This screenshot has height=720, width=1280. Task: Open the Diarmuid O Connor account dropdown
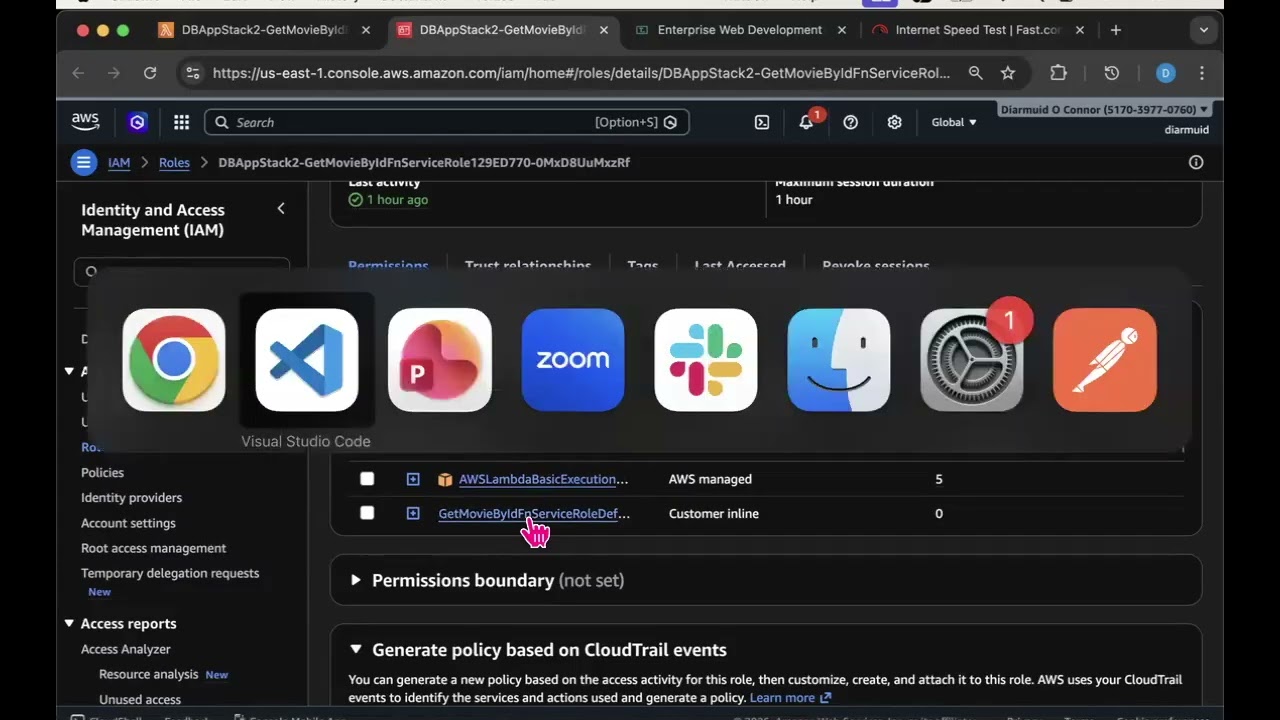point(1104,109)
